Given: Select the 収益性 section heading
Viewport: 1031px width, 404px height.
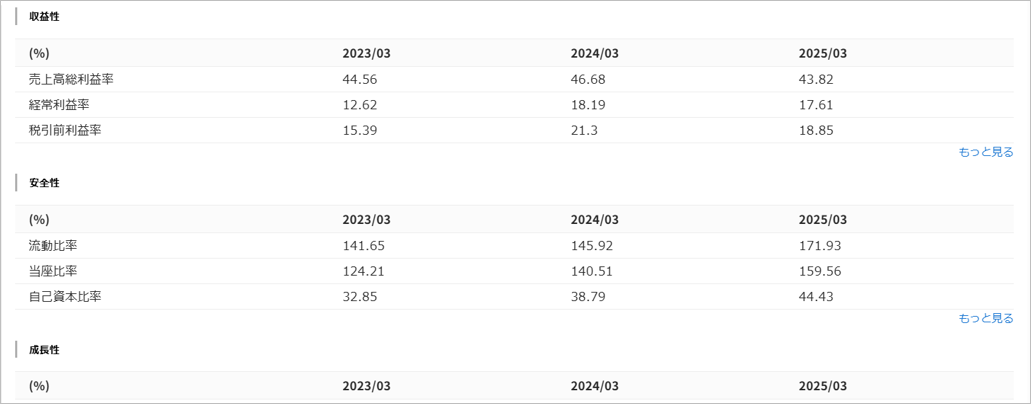Looking at the screenshot, I should [x=44, y=17].
